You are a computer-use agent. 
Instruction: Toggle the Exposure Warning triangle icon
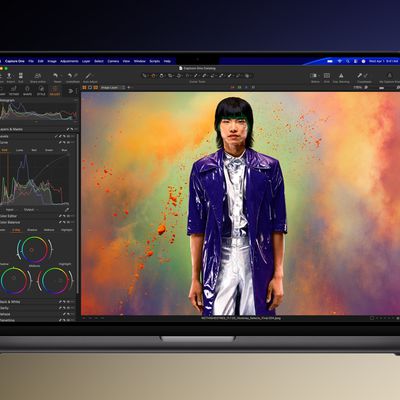click(x=341, y=76)
